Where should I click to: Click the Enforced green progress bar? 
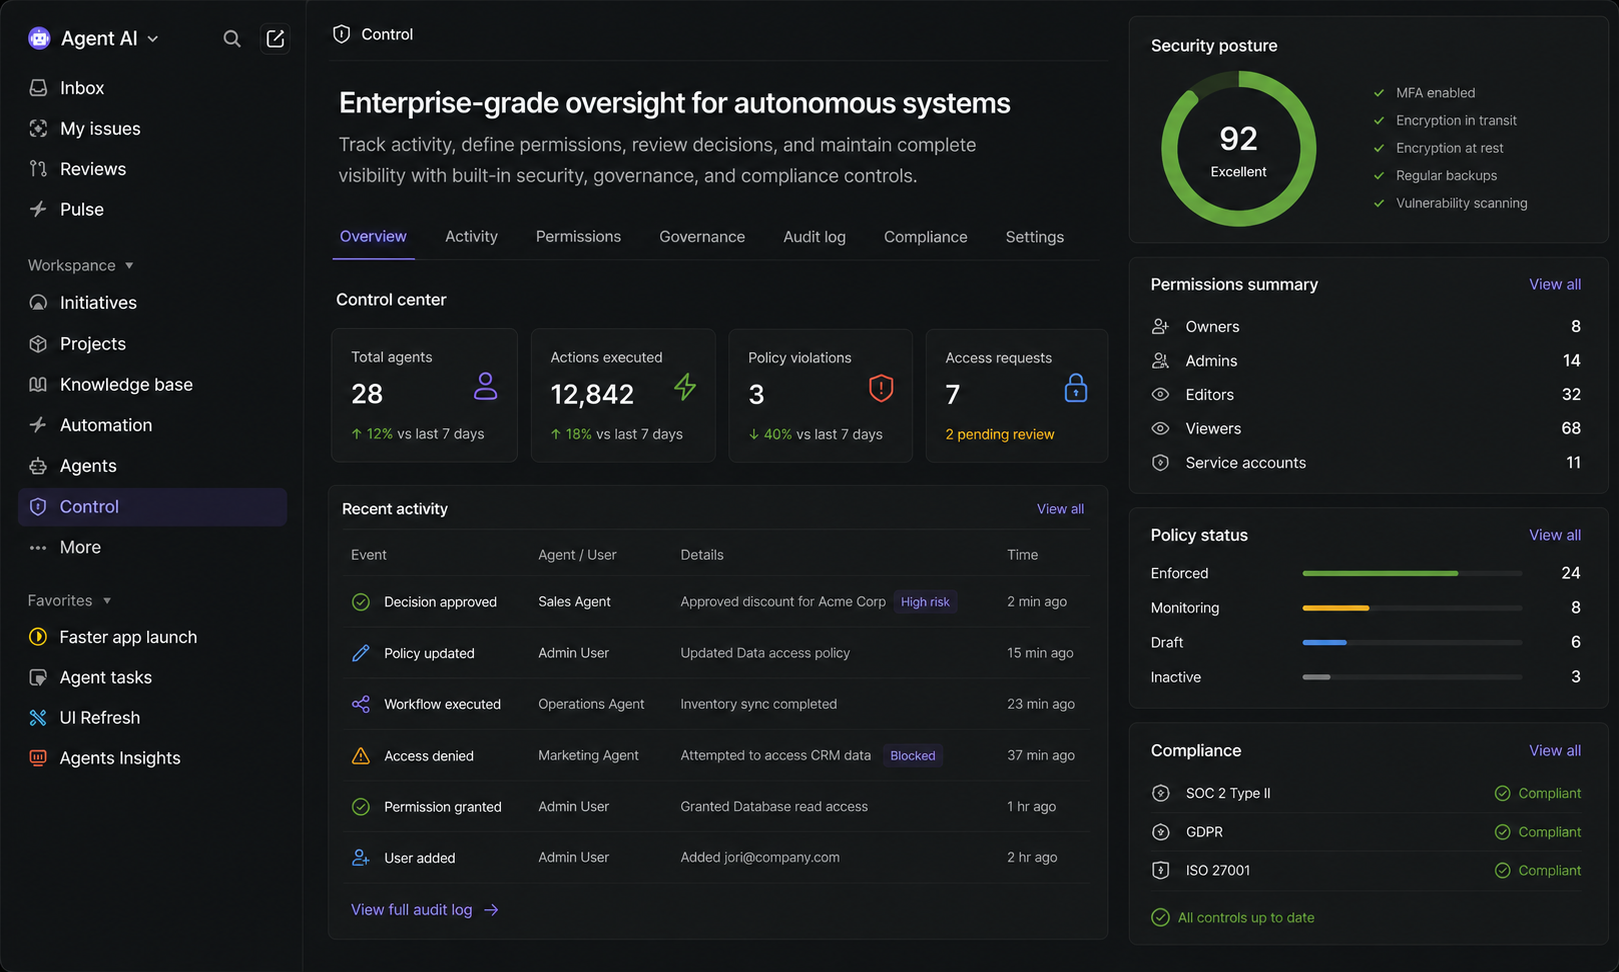pos(1380,573)
